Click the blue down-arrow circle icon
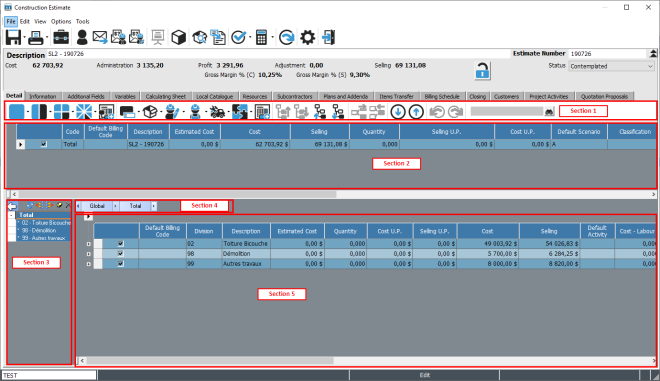Image resolution: width=660 pixels, height=381 pixels. [398, 112]
